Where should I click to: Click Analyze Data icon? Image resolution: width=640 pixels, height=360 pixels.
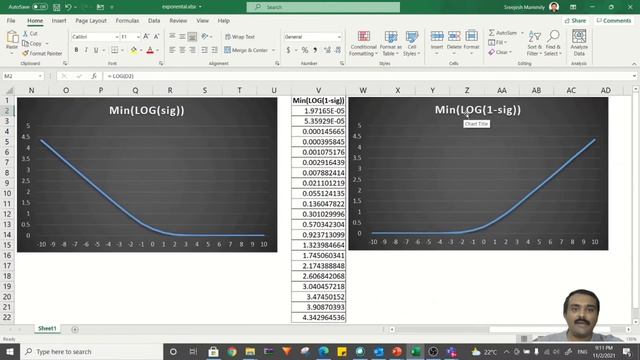(x=579, y=37)
